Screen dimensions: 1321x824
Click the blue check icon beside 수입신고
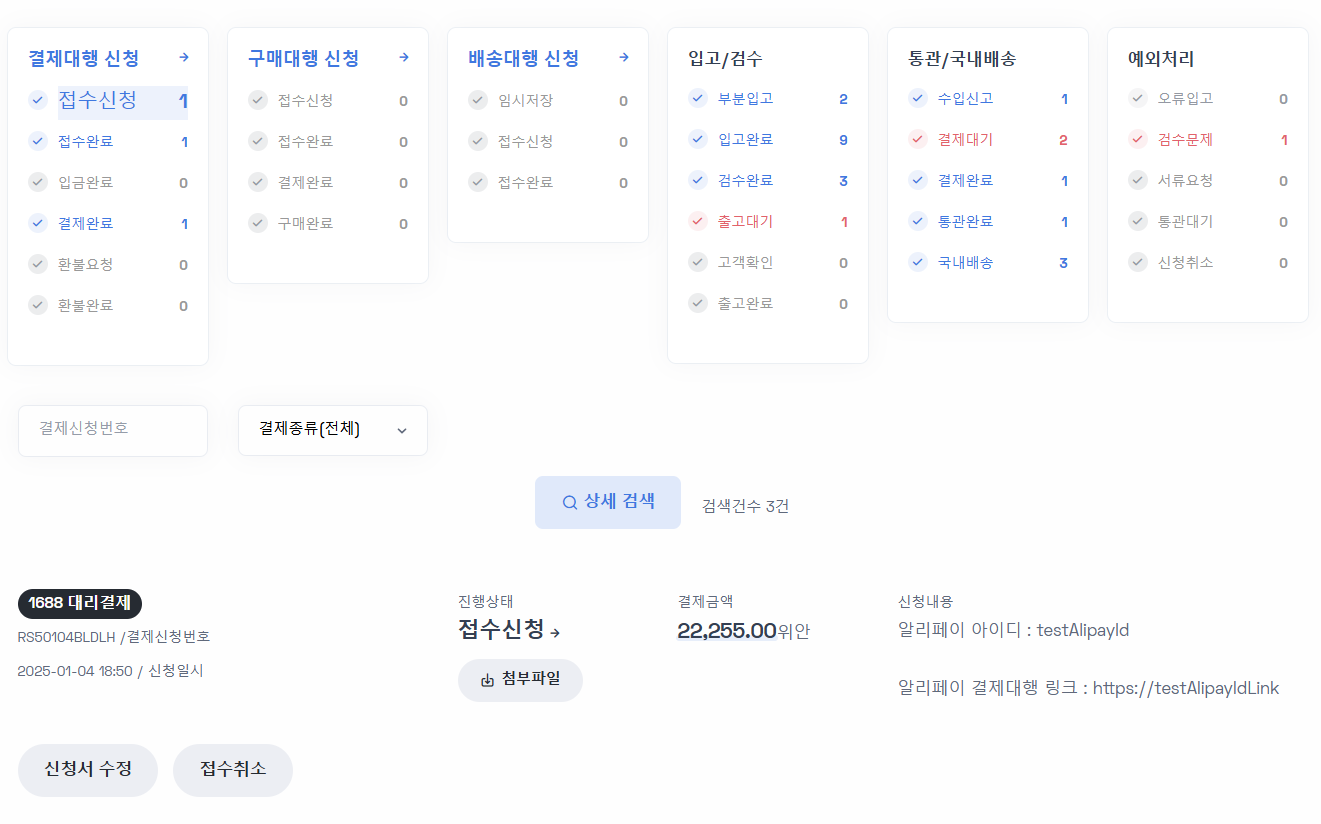917,98
